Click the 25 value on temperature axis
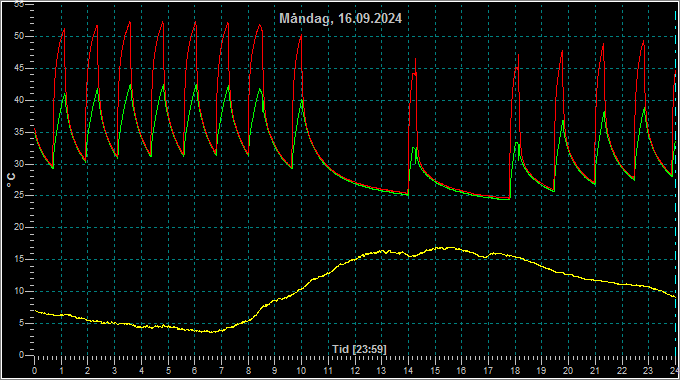This screenshot has height=380, width=680. tap(19, 196)
